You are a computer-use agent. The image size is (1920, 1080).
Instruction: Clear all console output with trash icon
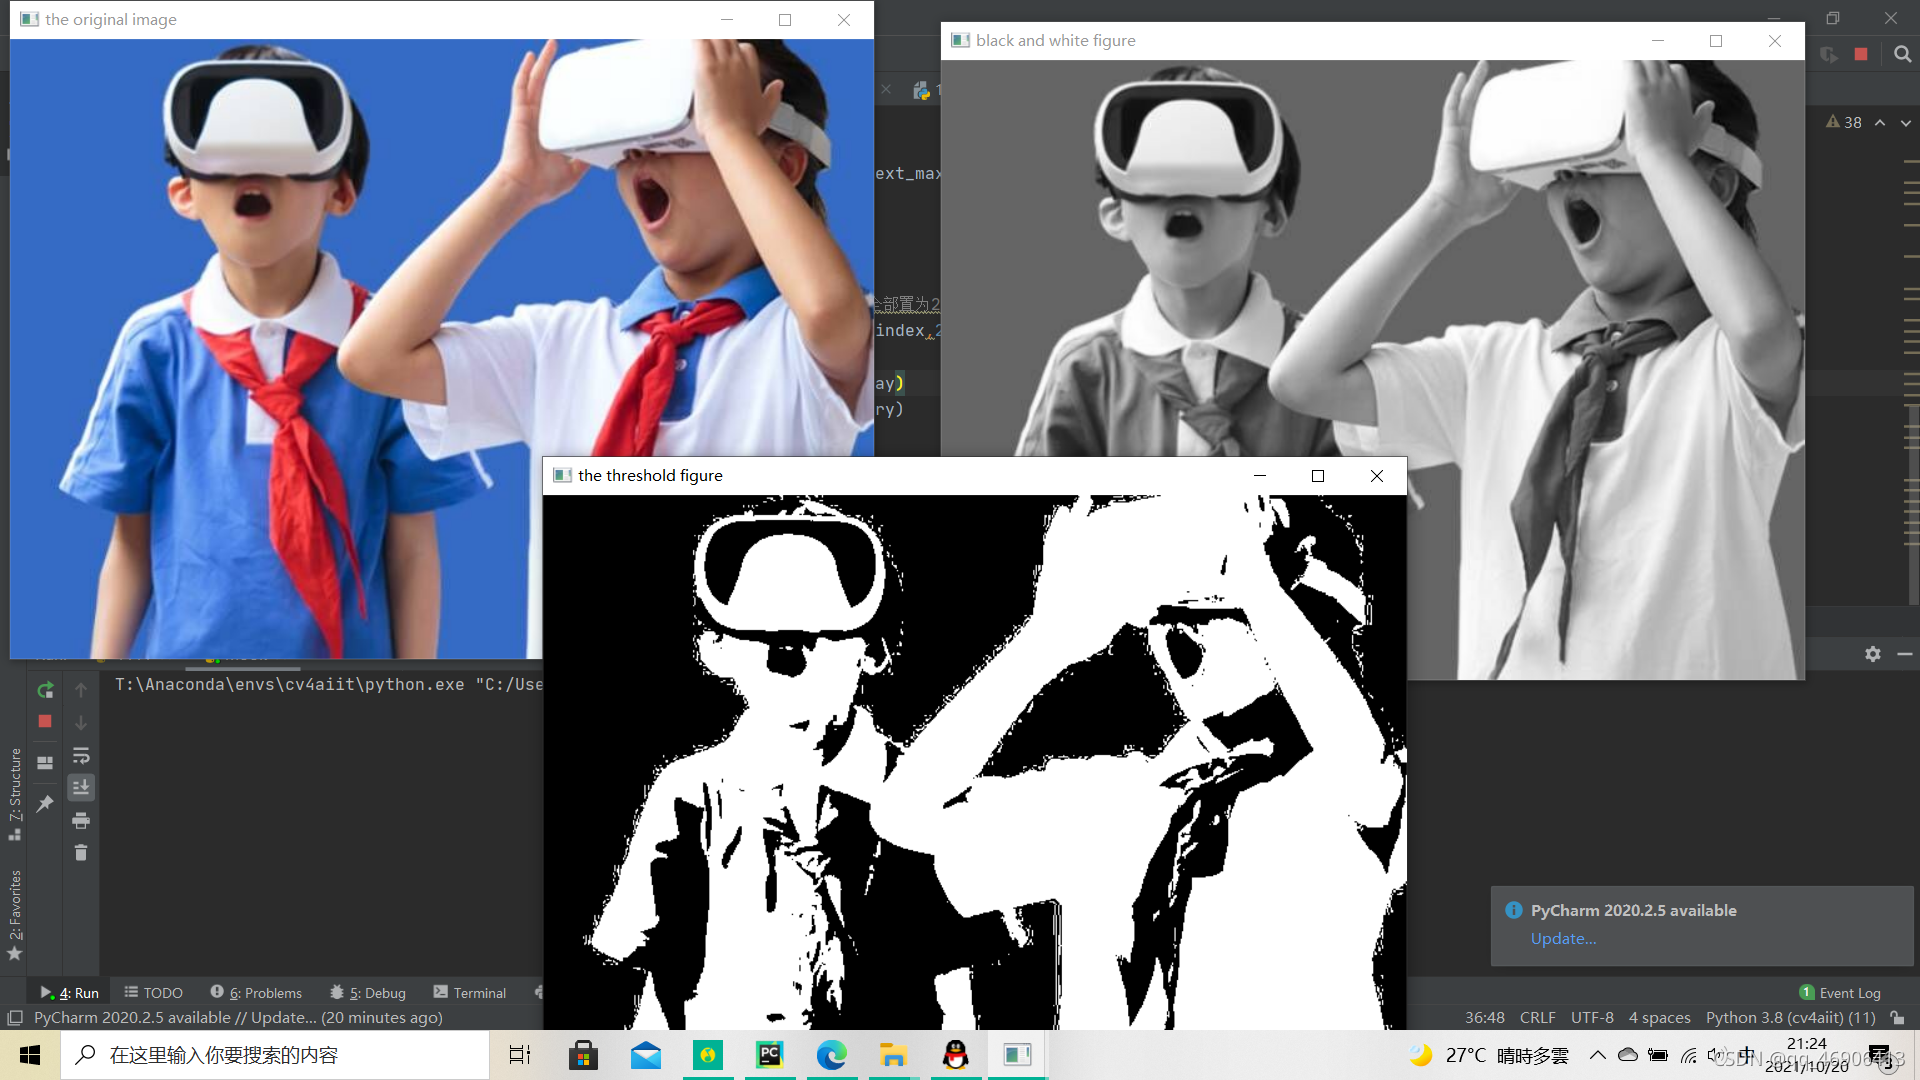[x=81, y=853]
